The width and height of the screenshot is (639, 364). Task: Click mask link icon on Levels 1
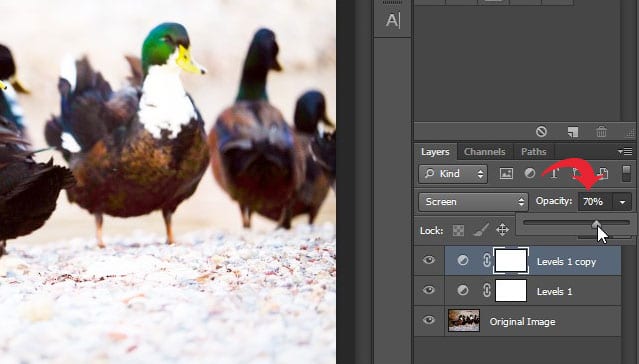[487, 291]
